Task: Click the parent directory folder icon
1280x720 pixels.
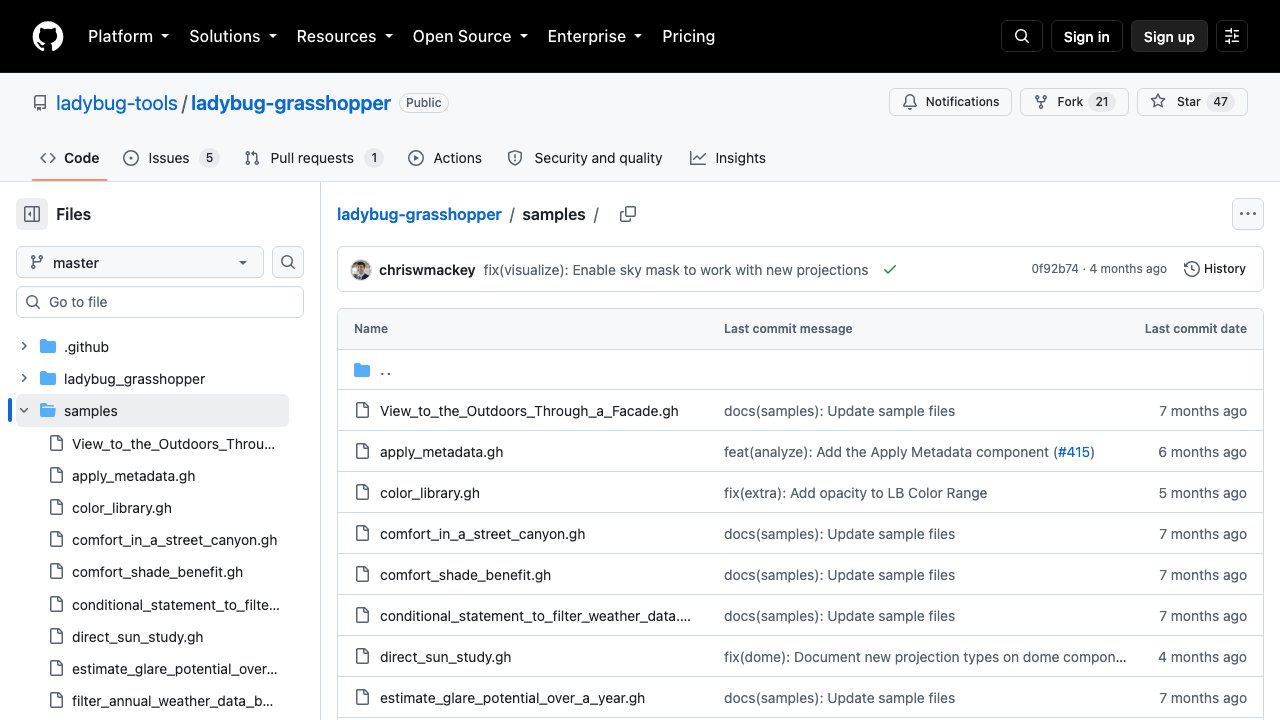Action: [x=362, y=370]
